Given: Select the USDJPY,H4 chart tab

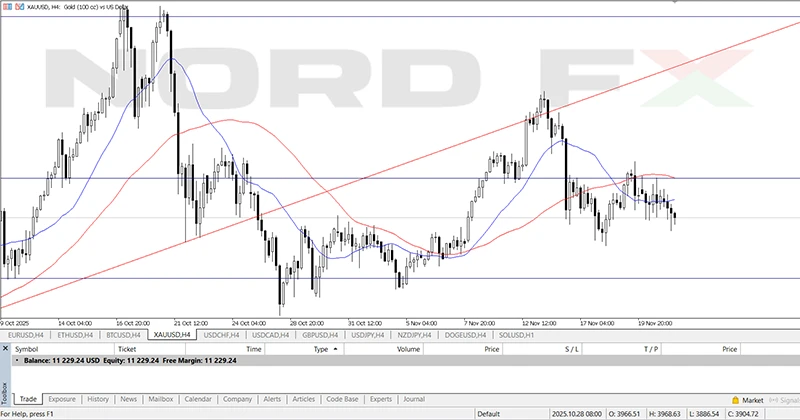Looking at the screenshot, I should pos(367,335).
